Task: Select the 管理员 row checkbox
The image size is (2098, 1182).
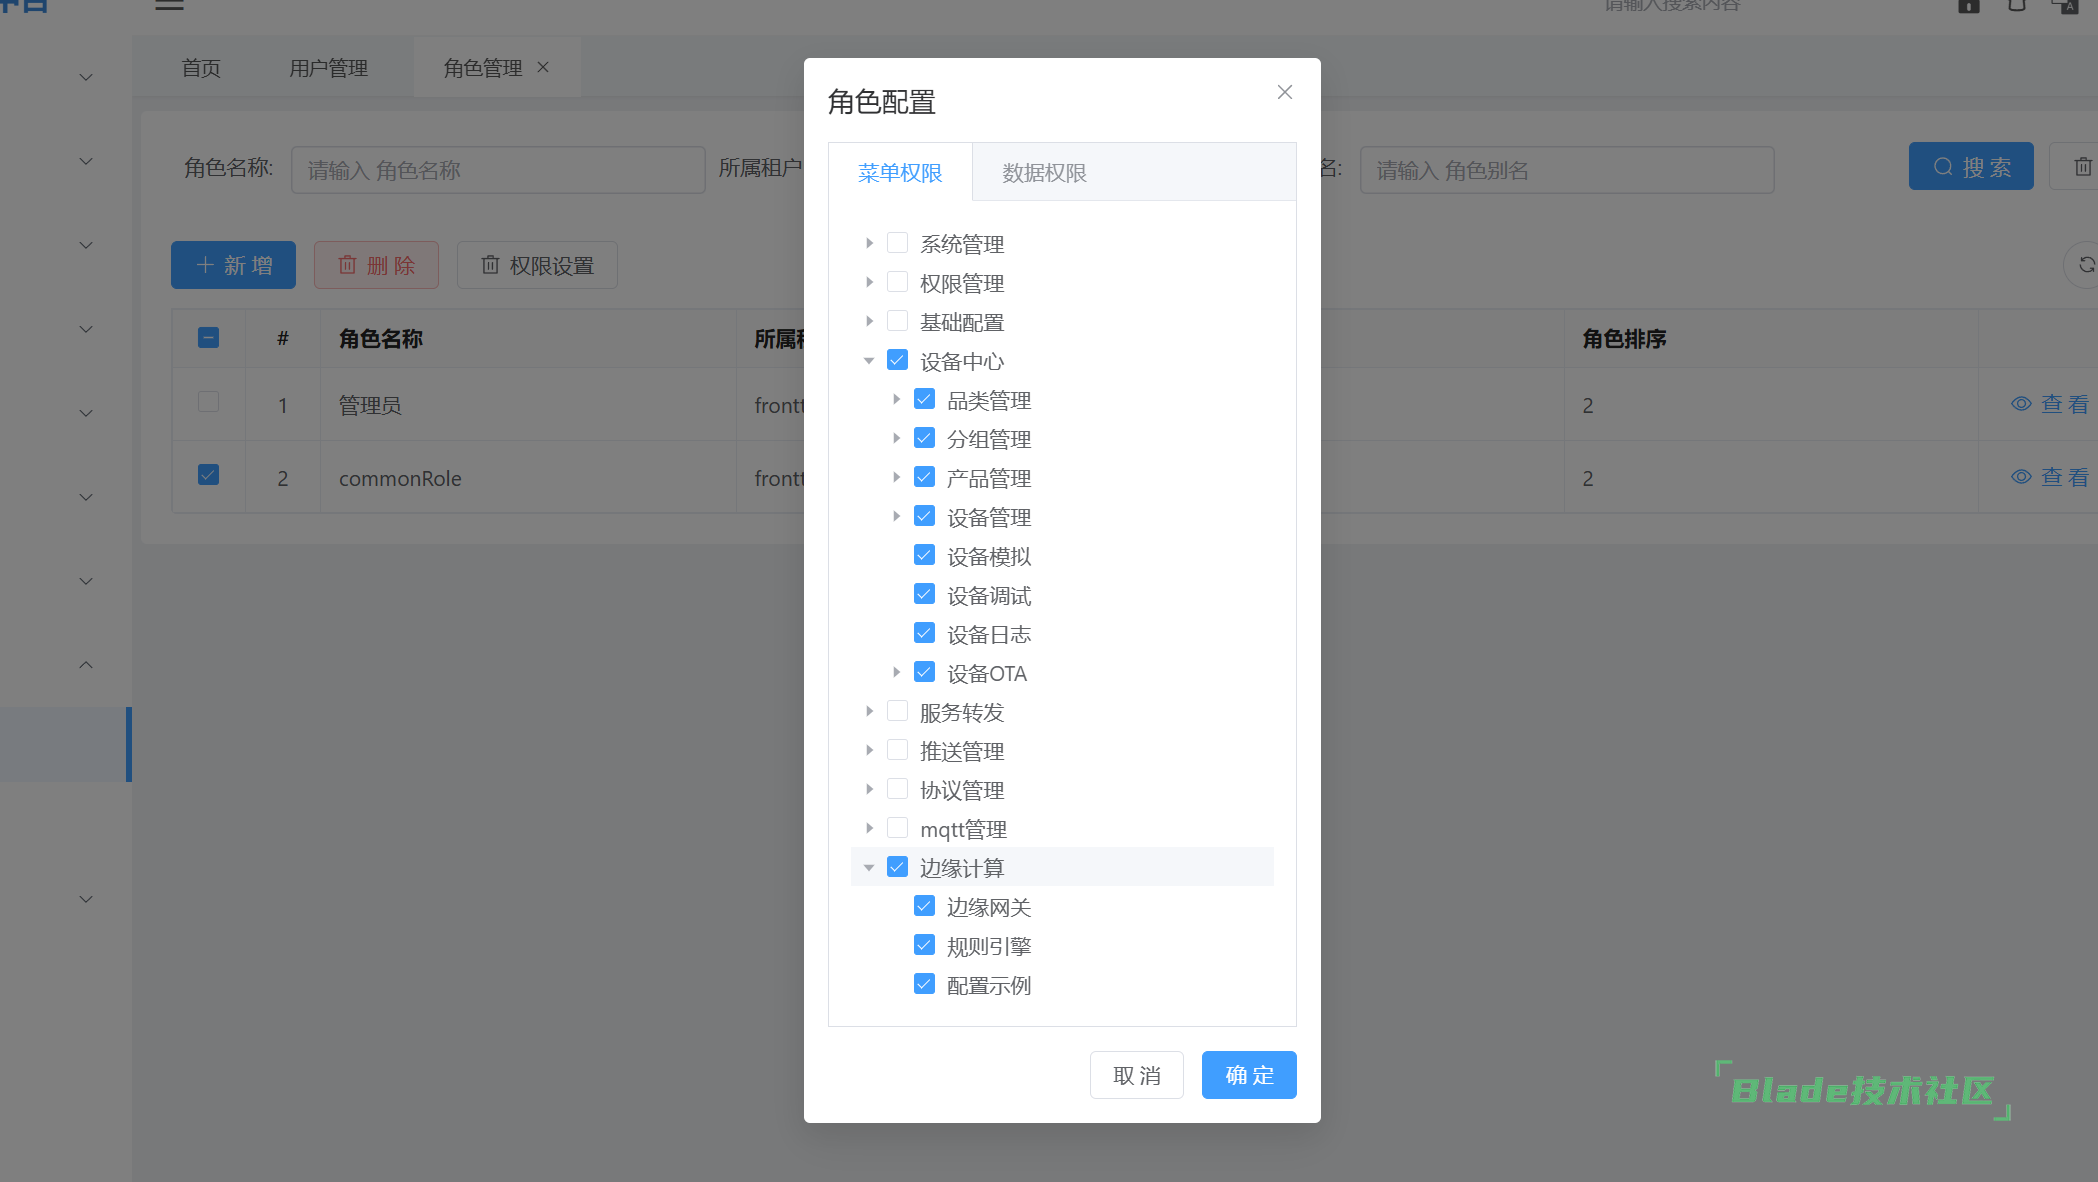Action: click(208, 402)
